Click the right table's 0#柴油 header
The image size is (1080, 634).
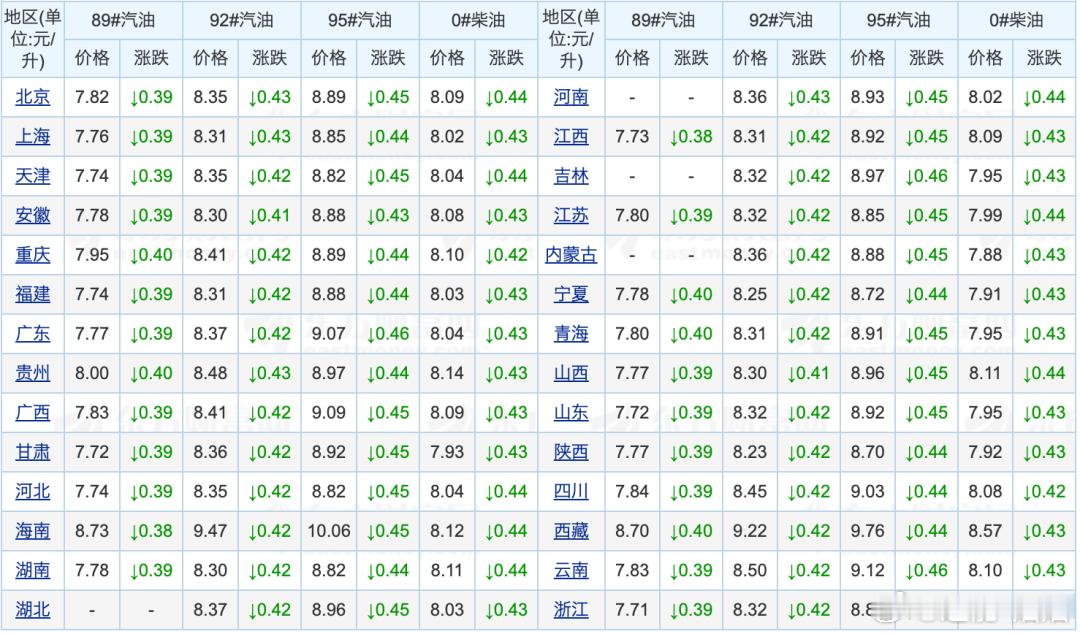[1017, 20]
